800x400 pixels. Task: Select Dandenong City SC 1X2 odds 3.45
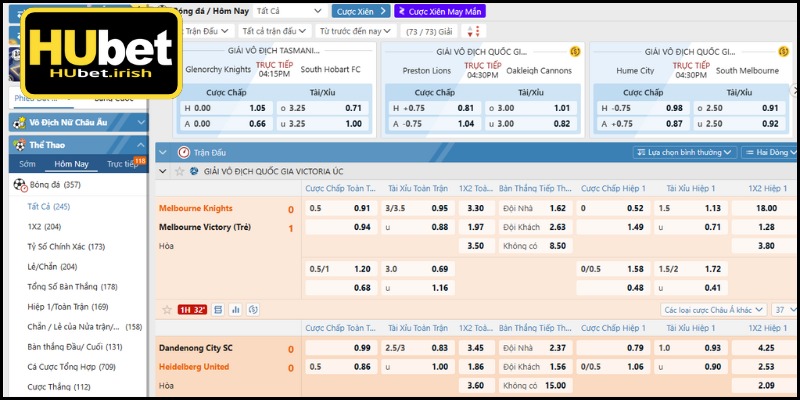coord(476,348)
